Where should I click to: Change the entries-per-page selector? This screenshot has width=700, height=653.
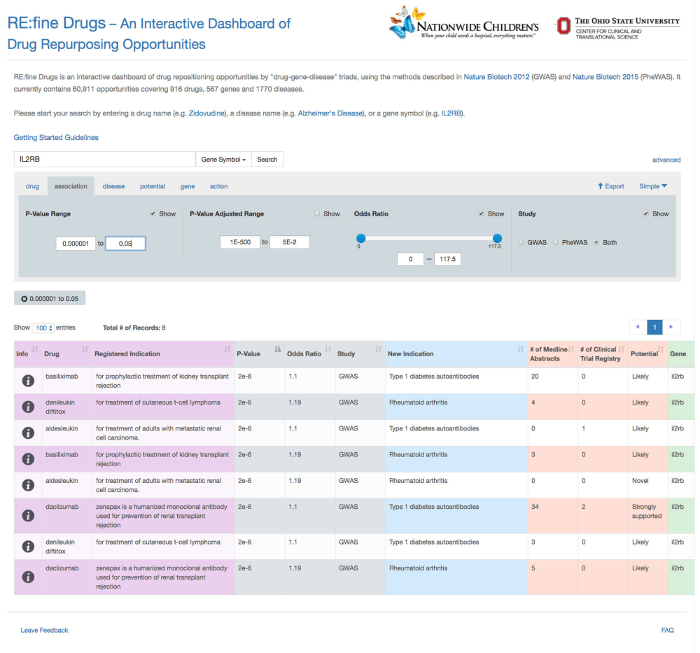43,328
